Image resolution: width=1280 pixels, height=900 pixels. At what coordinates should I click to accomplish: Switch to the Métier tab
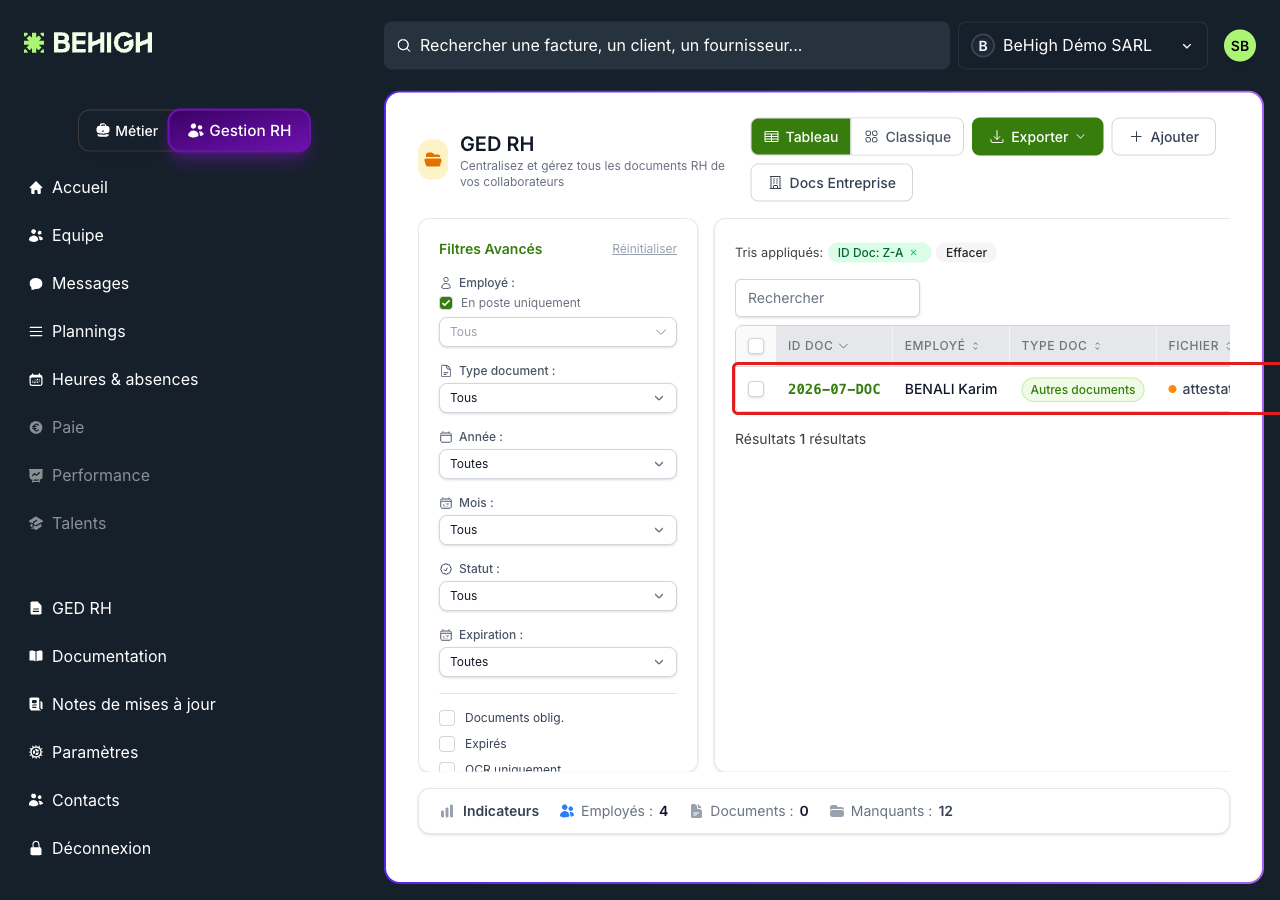[x=126, y=131]
